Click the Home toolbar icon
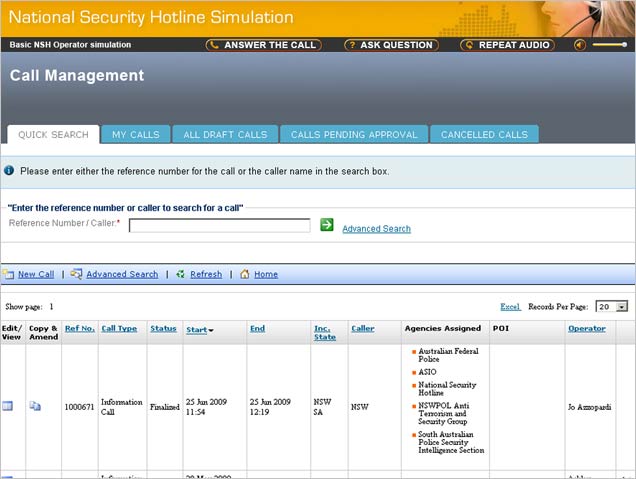636x479 pixels. coord(244,274)
